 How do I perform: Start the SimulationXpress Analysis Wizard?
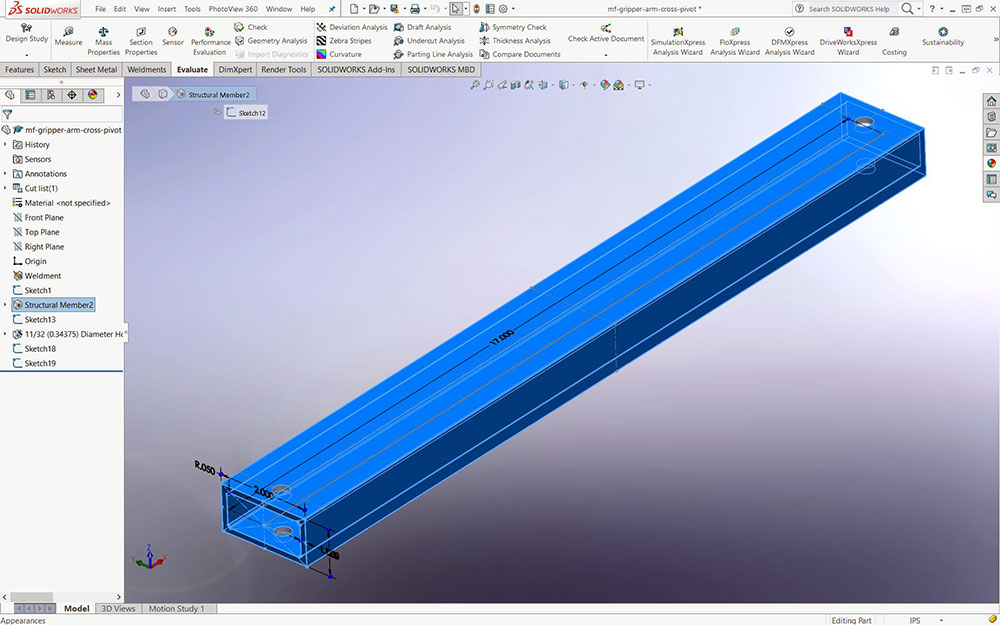click(677, 37)
